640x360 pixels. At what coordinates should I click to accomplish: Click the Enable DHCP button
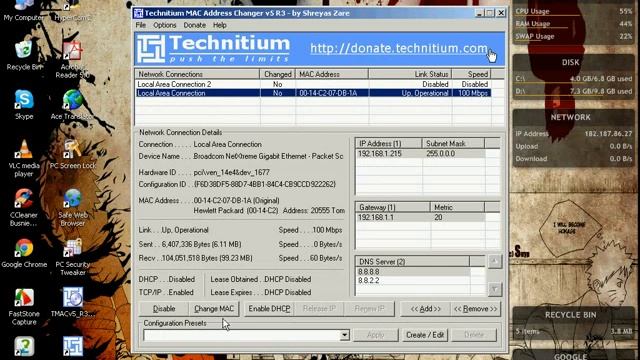pyautogui.click(x=269, y=309)
